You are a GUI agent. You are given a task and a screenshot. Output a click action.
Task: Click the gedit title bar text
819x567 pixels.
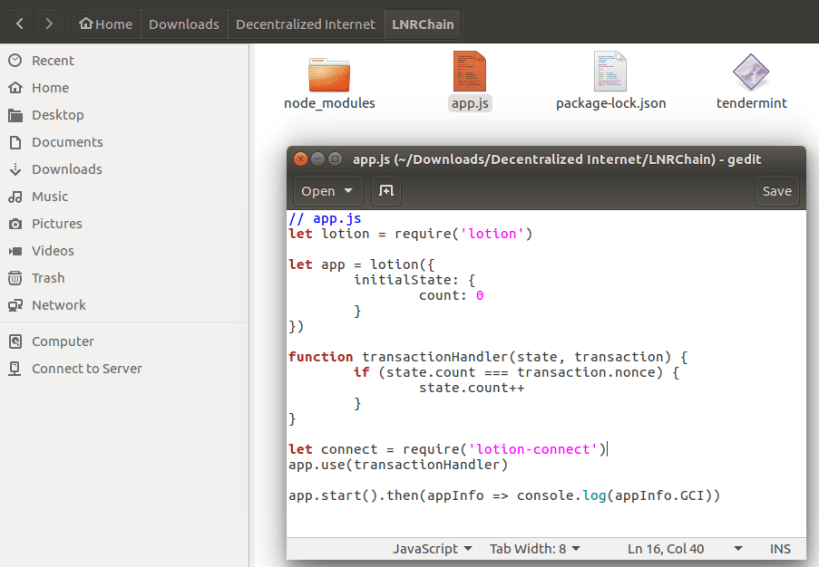pyautogui.click(x=557, y=159)
